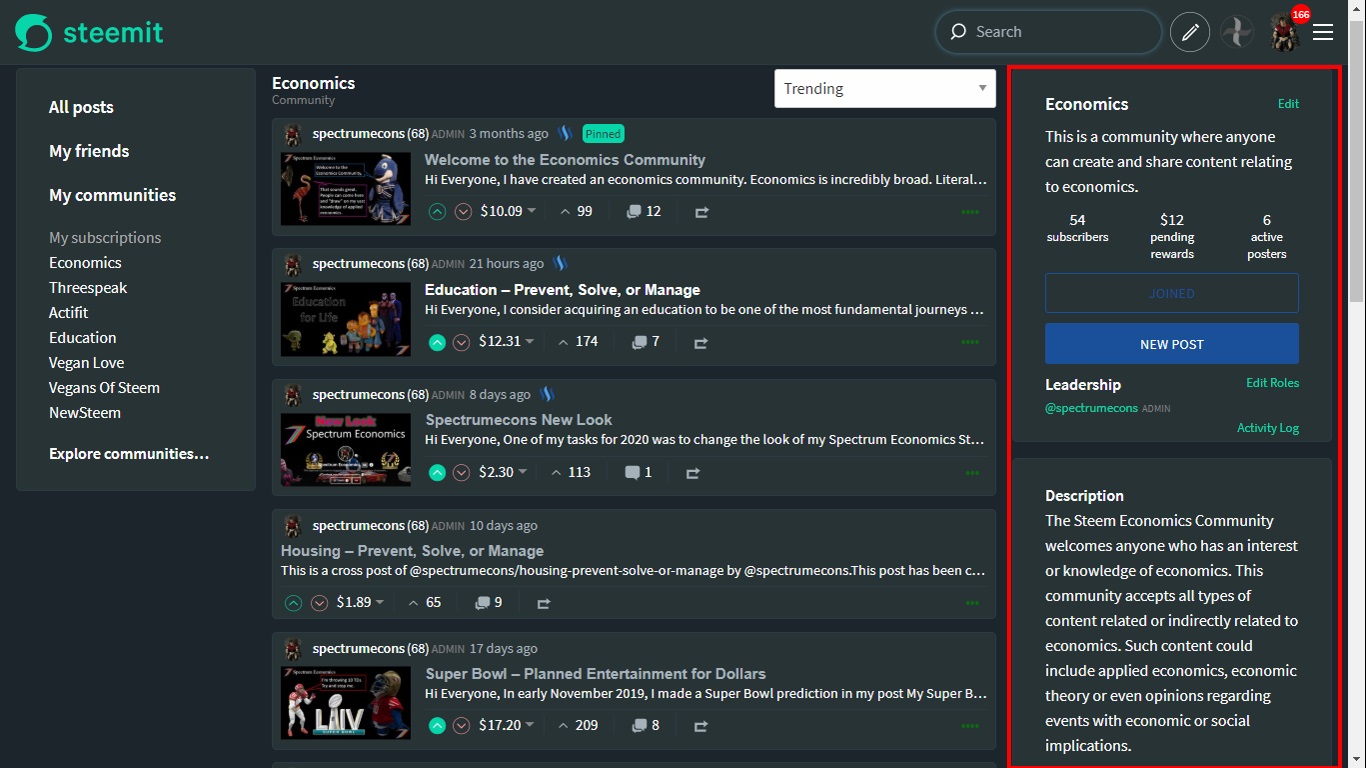Upvote the Housing – Prevent, Solve, or Manage post
The height and width of the screenshot is (768, 1366).
(293, 603)
